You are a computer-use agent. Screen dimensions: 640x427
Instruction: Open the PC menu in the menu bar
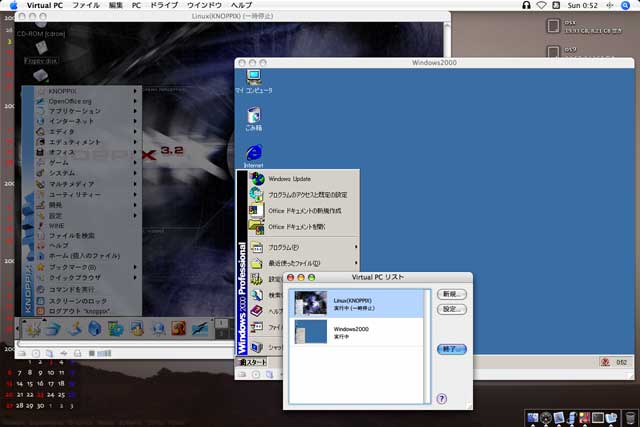(x=136, y=5)
